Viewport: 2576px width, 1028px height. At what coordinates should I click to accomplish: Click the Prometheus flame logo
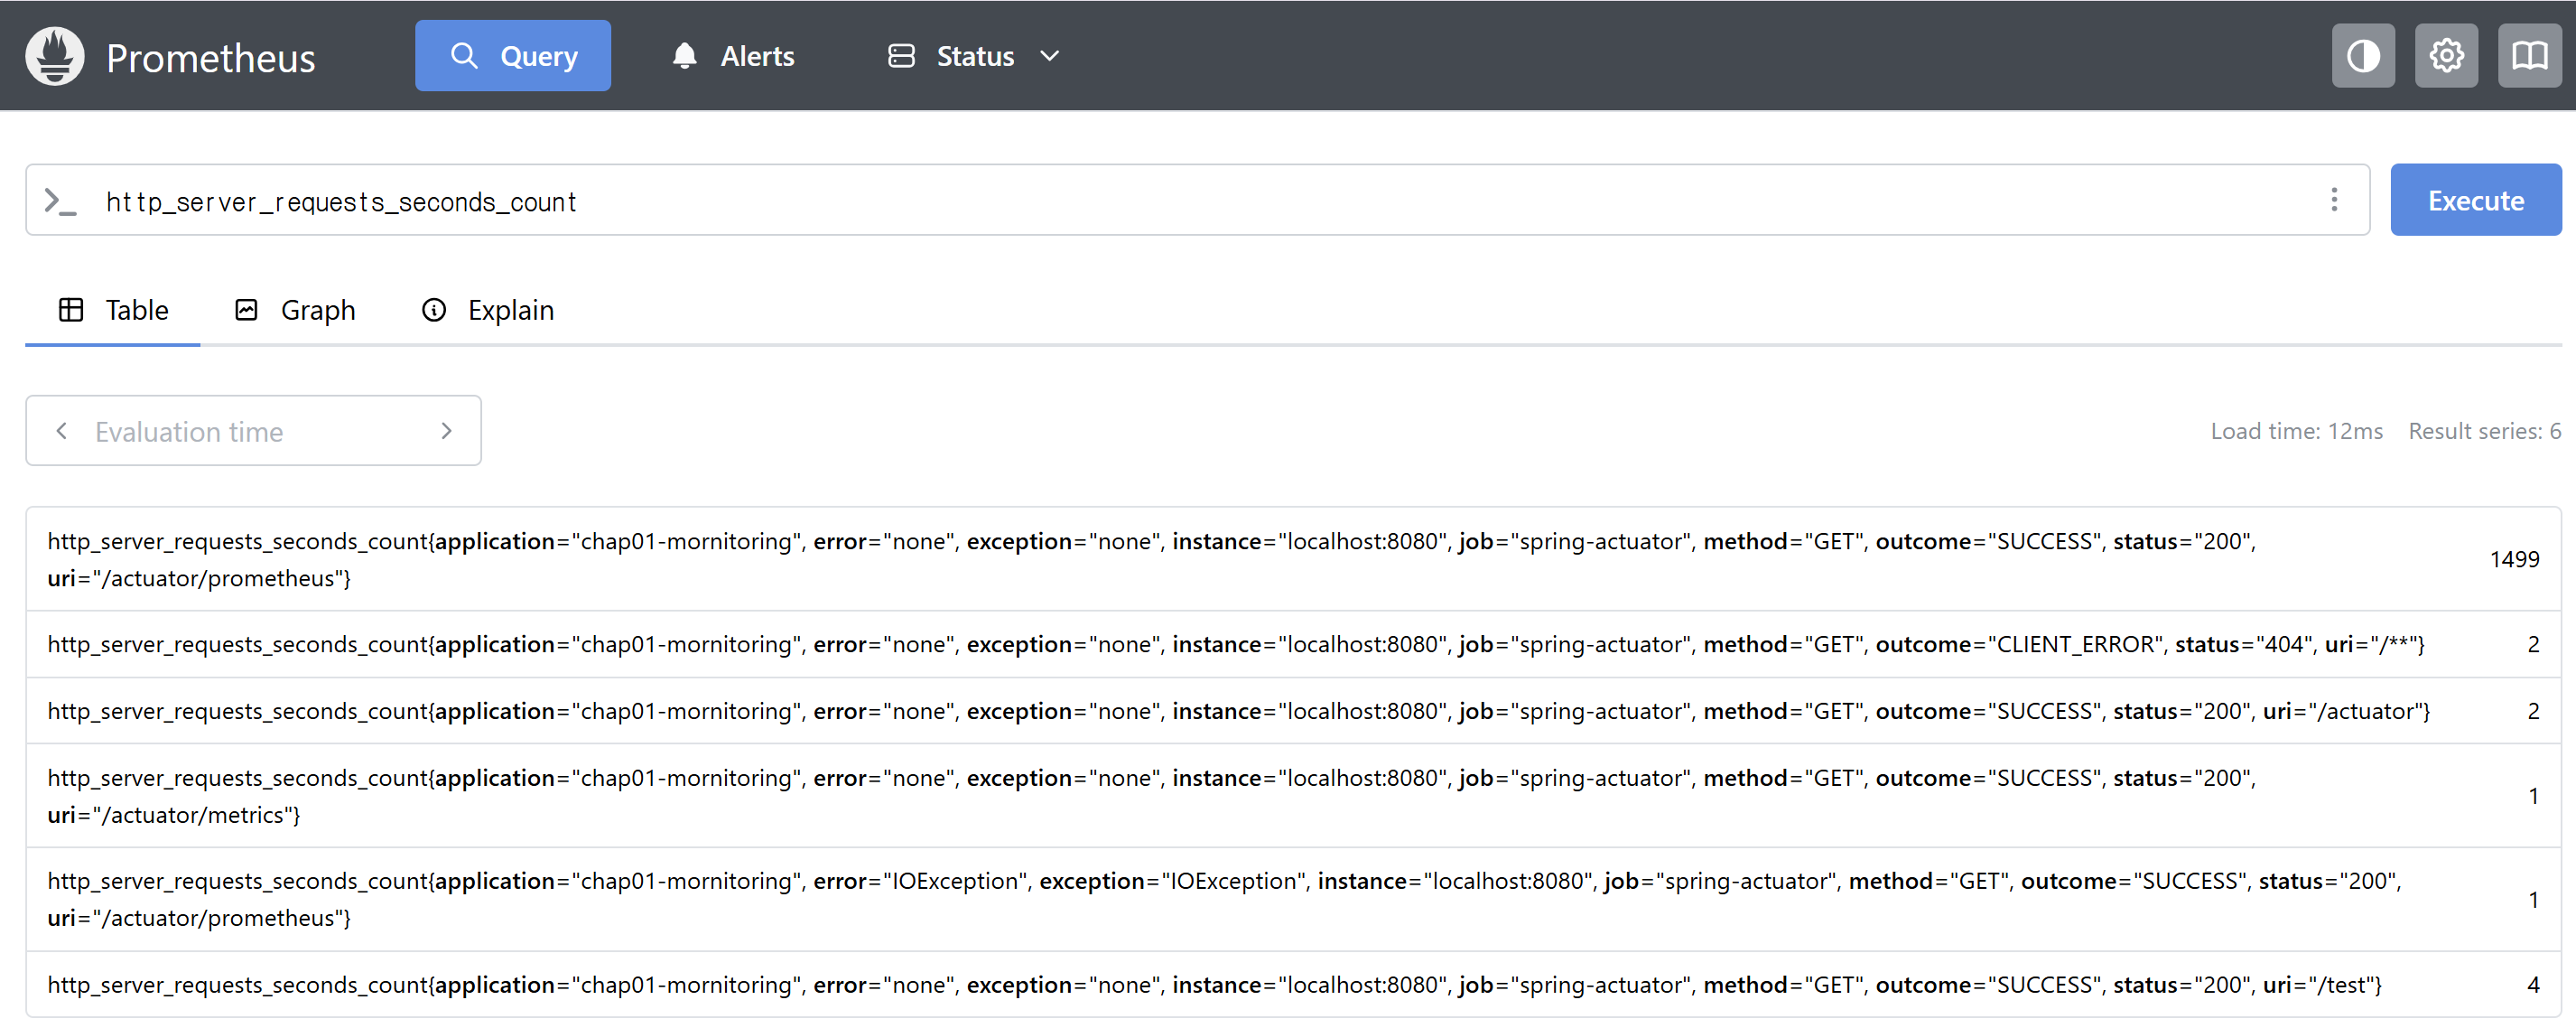coord(55,56)
